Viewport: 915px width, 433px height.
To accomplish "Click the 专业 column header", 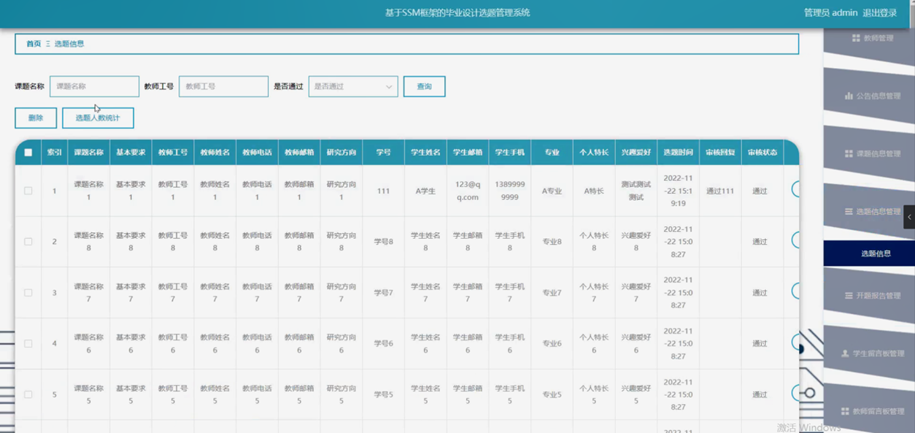I will (552, 152).
